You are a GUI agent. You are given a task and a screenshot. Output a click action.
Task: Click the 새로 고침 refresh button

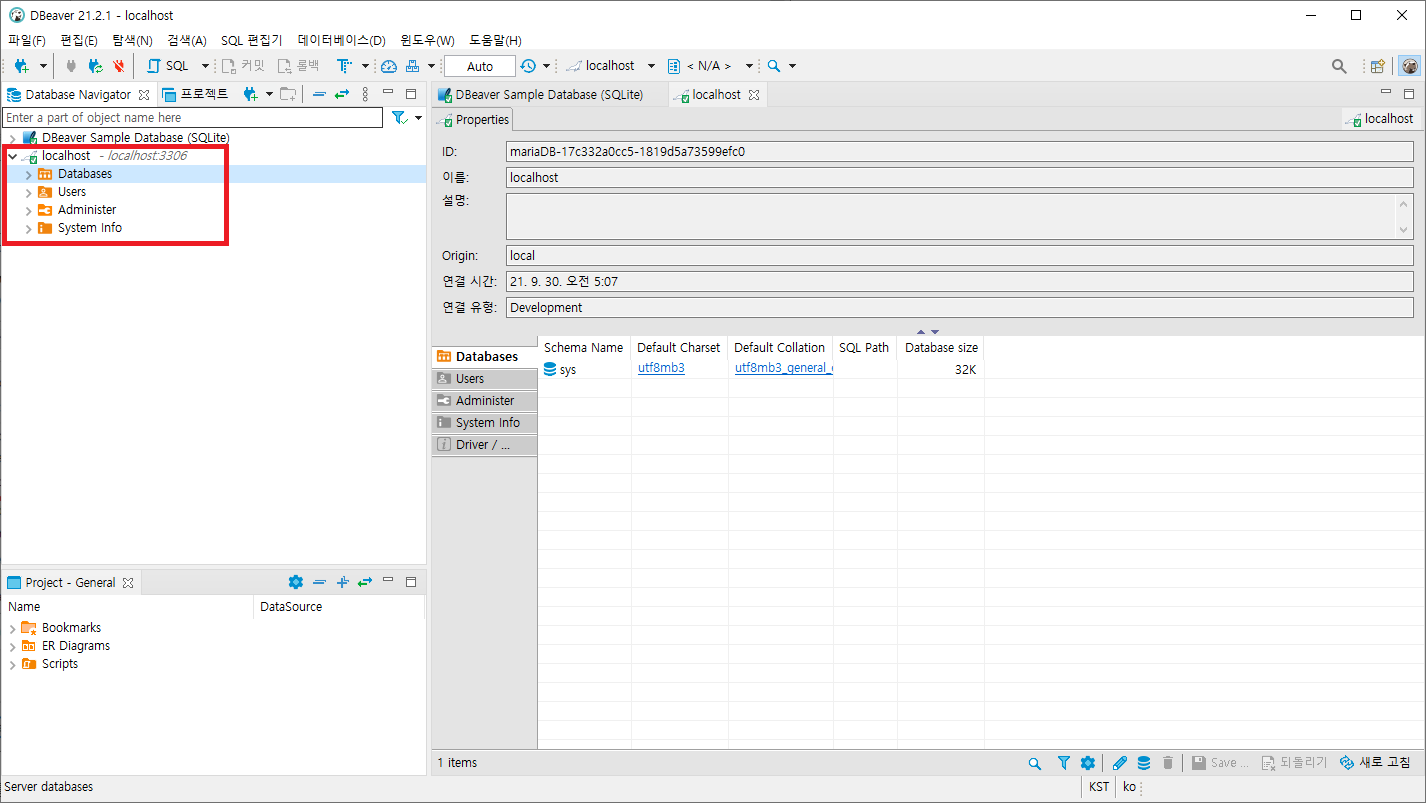pyautogui.click(x=1375, y=763)
